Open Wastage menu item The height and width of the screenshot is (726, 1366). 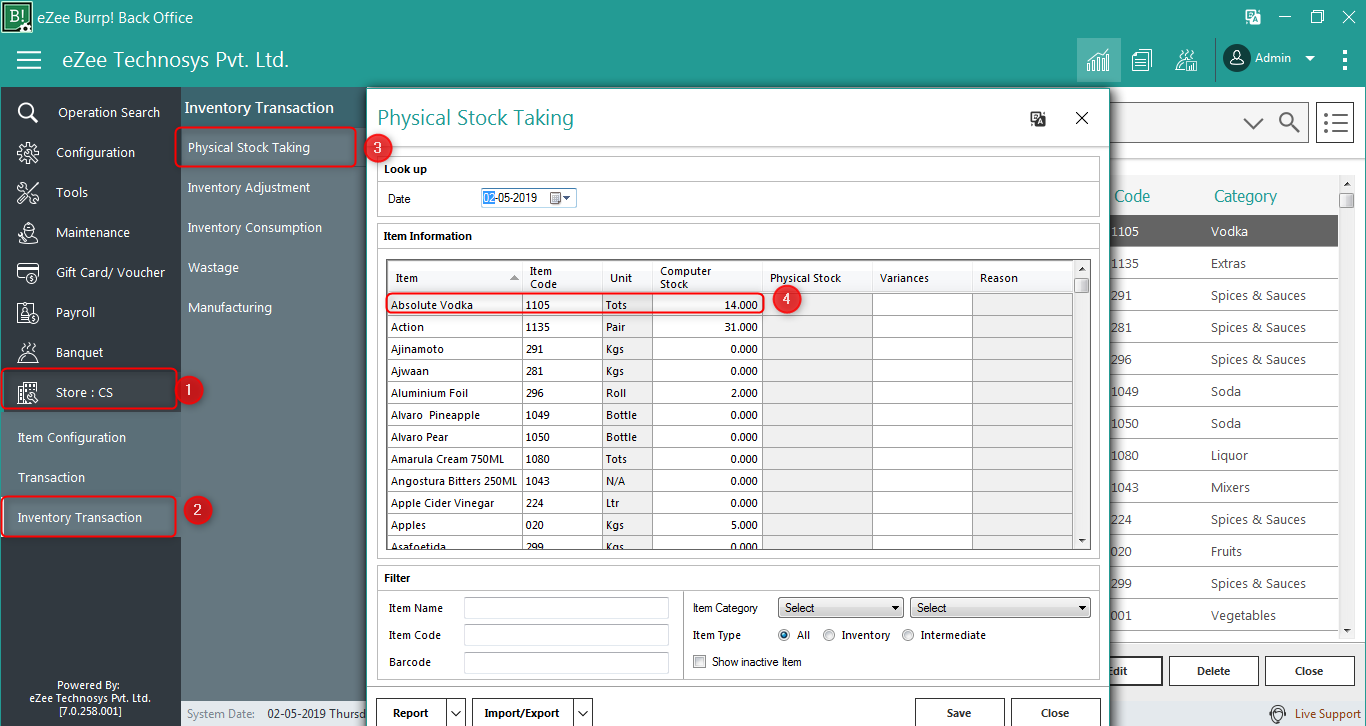pyautogui.click(x=213, y=268)
